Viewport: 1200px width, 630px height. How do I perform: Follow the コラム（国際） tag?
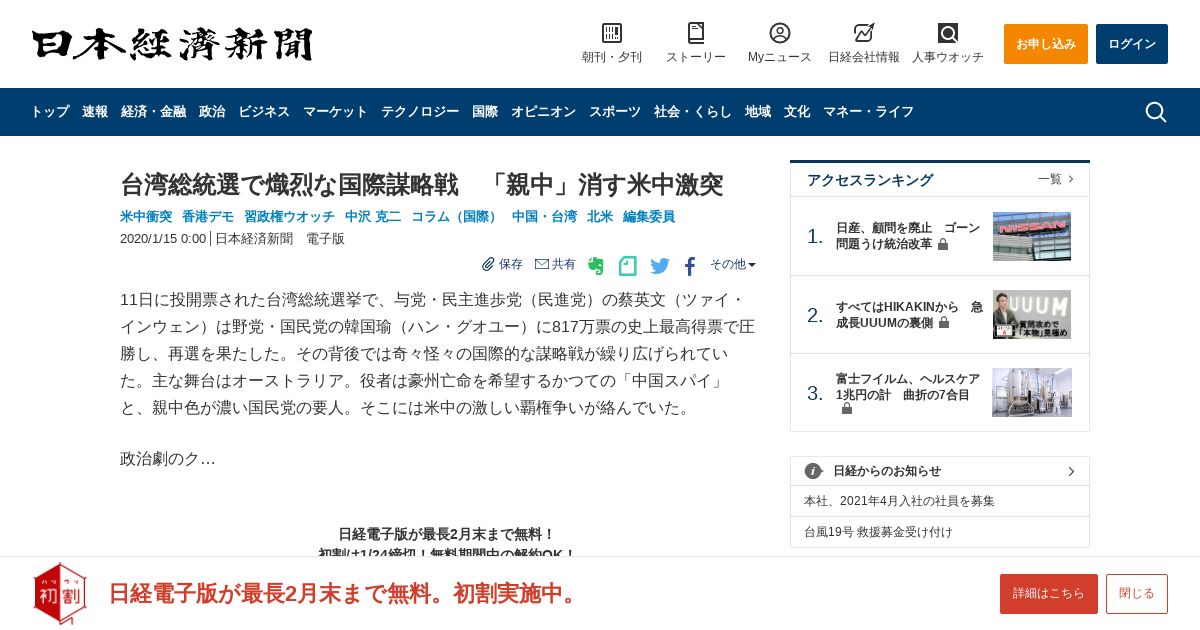pos(456,216)
